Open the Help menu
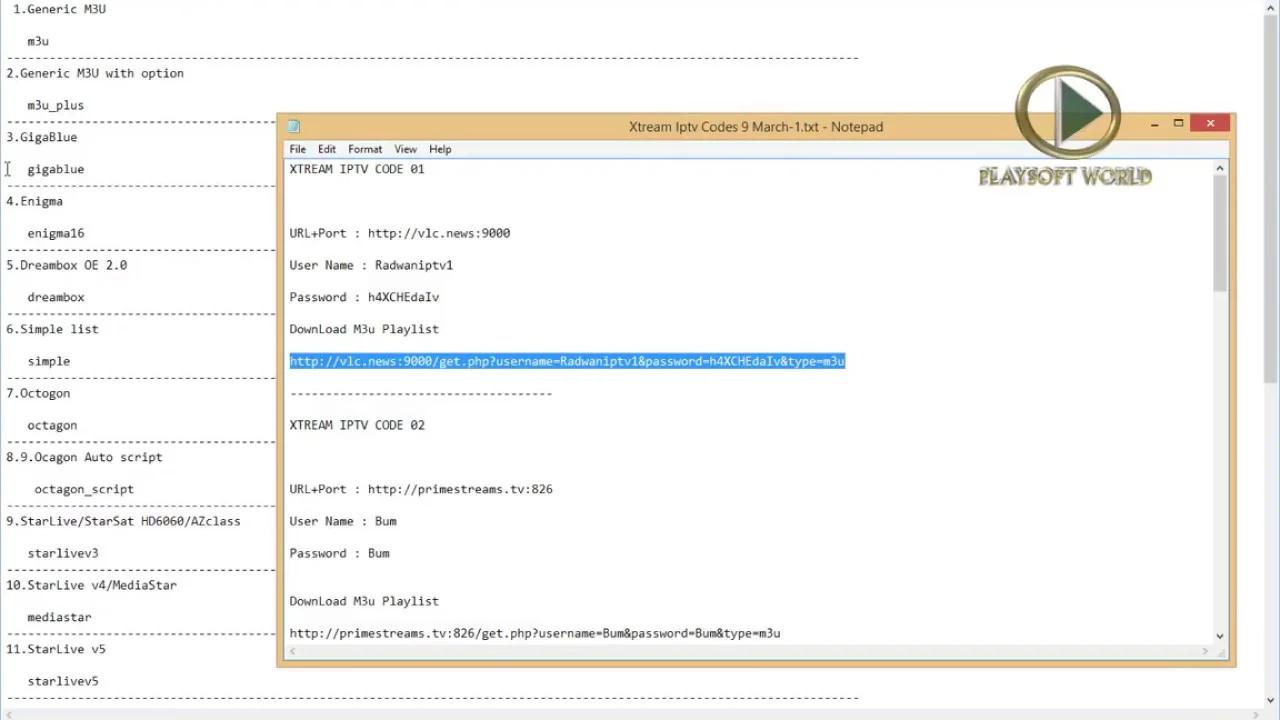1280x720 pixels. [440, 149]
